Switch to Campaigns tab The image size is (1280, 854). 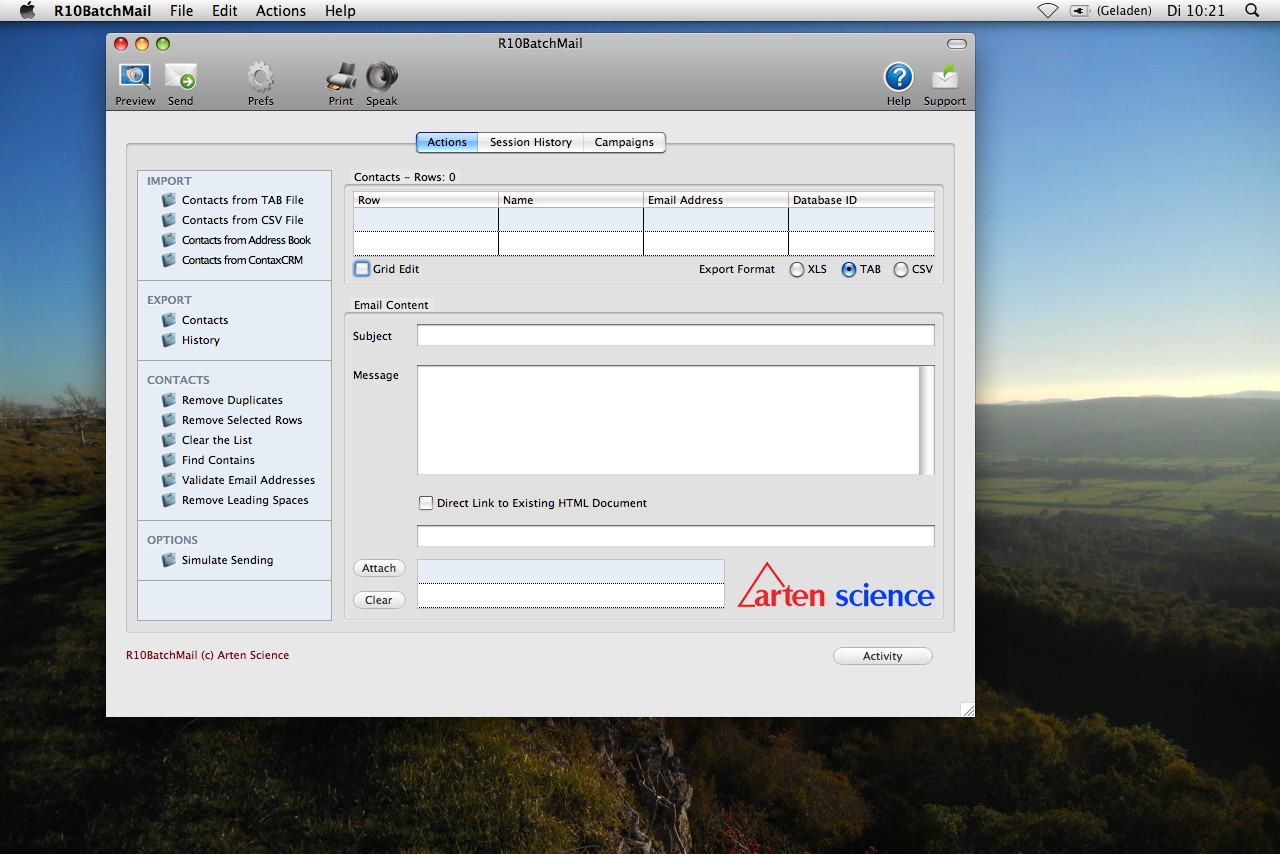pyautogui.click(x=624, y=142)
